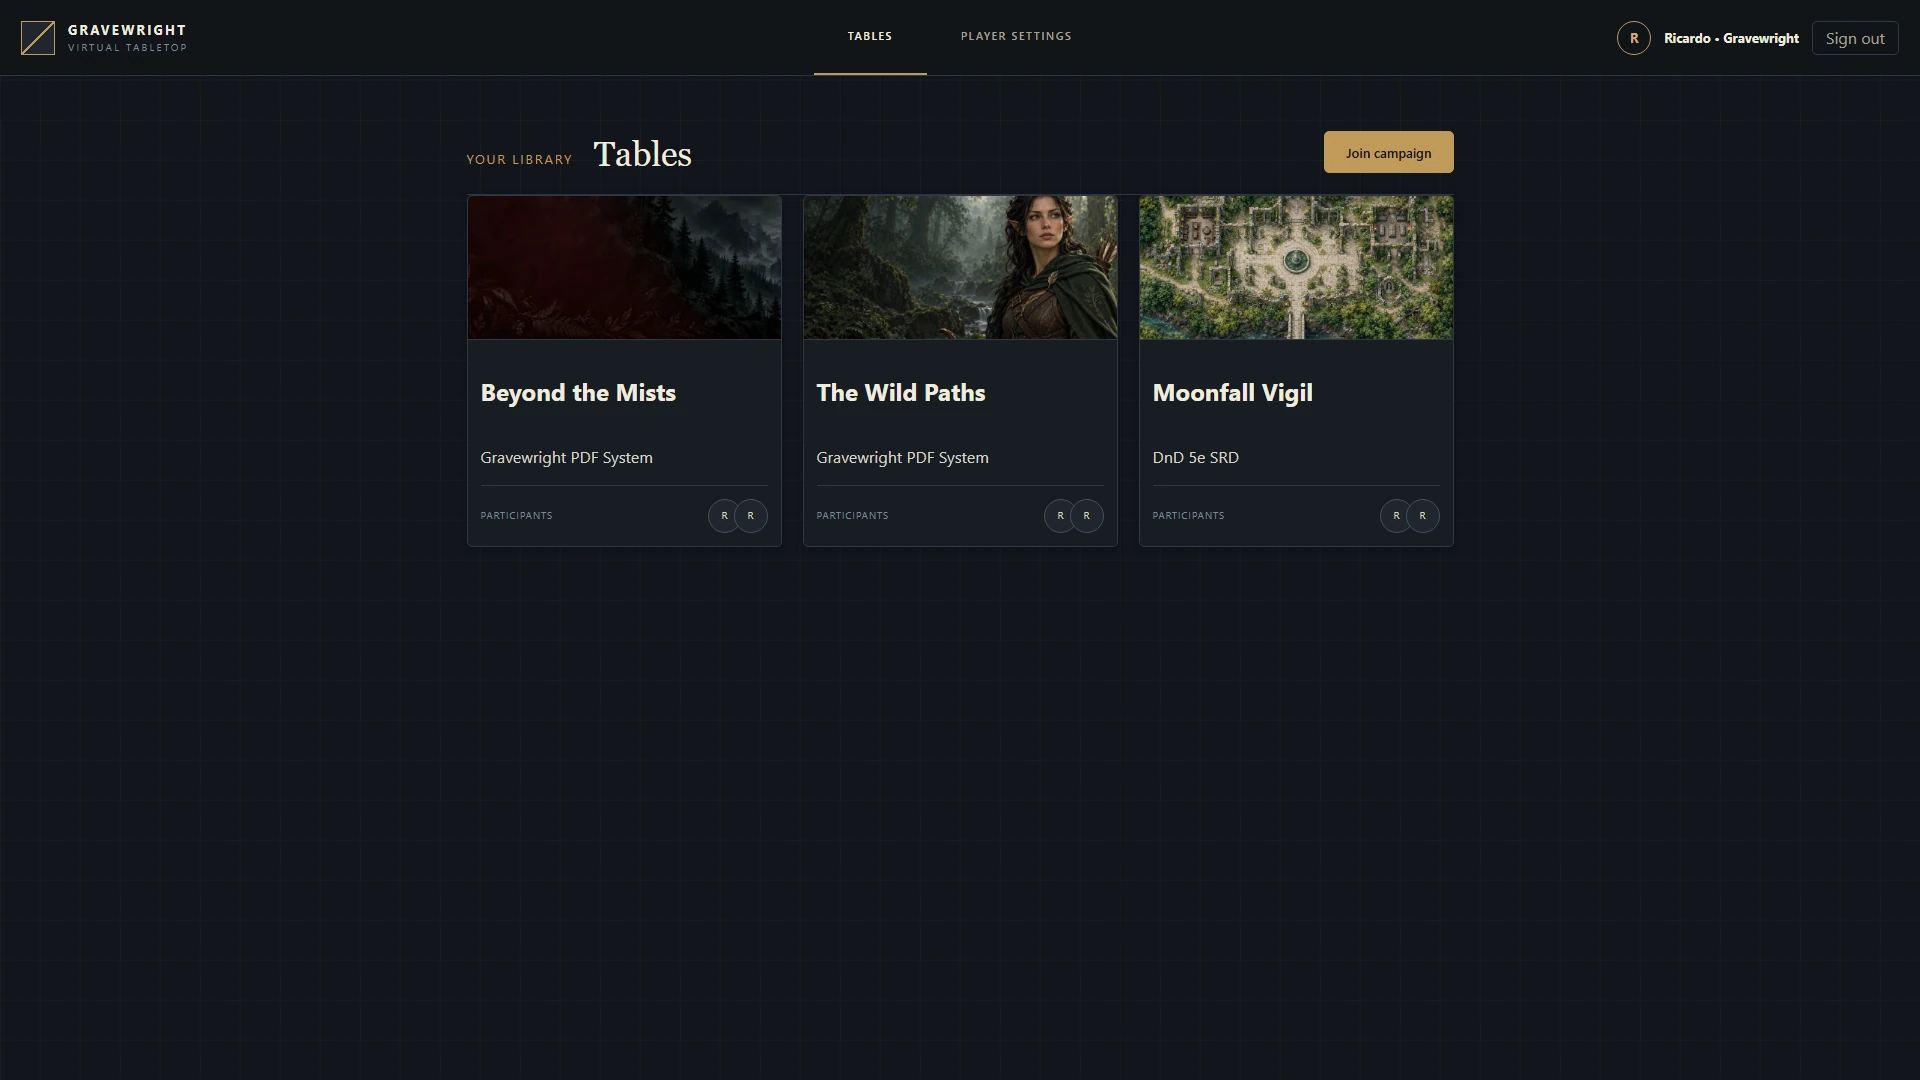Open The Wild Paths cover image
The image size is (1920, 1080).
[960, 267]
